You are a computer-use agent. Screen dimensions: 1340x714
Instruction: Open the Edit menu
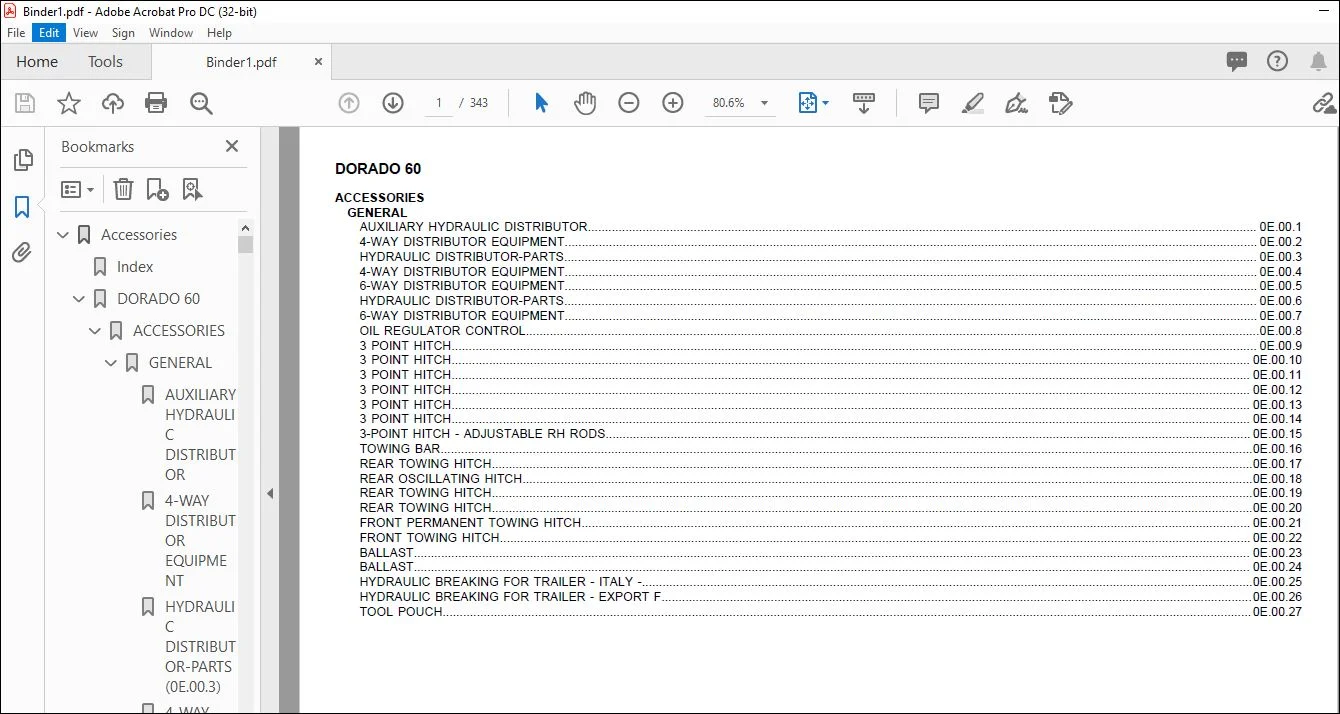click(49, 33)
